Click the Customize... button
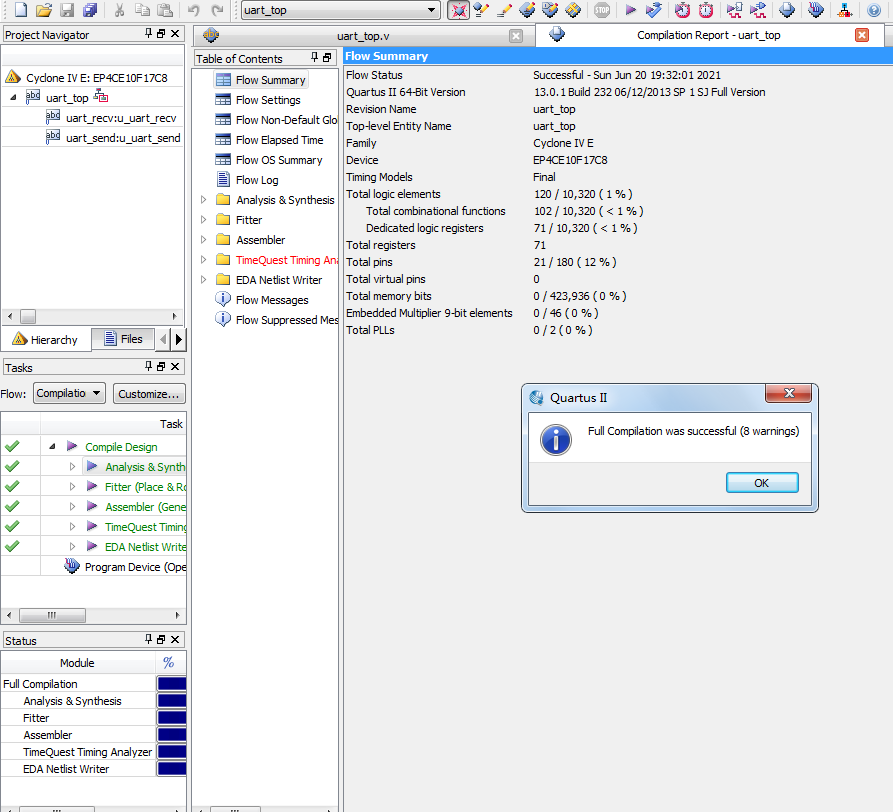The image size is (893, 812). click(149, 393)
